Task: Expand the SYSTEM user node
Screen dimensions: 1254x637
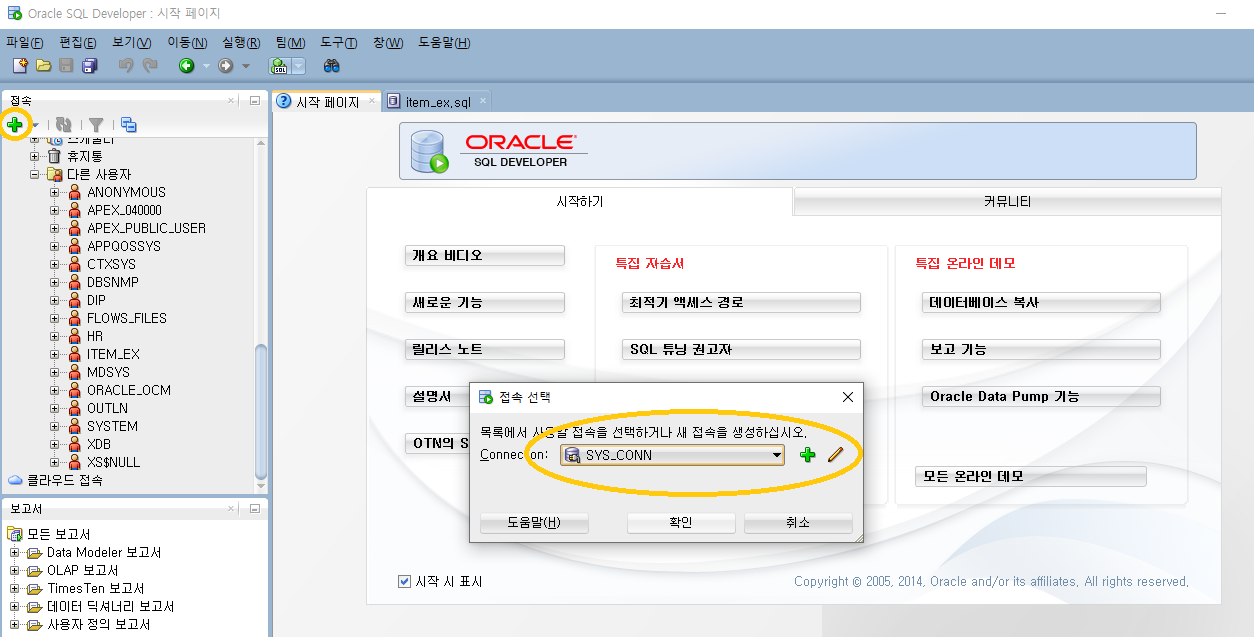Action: pyautogui.click(x=55, y=426)
